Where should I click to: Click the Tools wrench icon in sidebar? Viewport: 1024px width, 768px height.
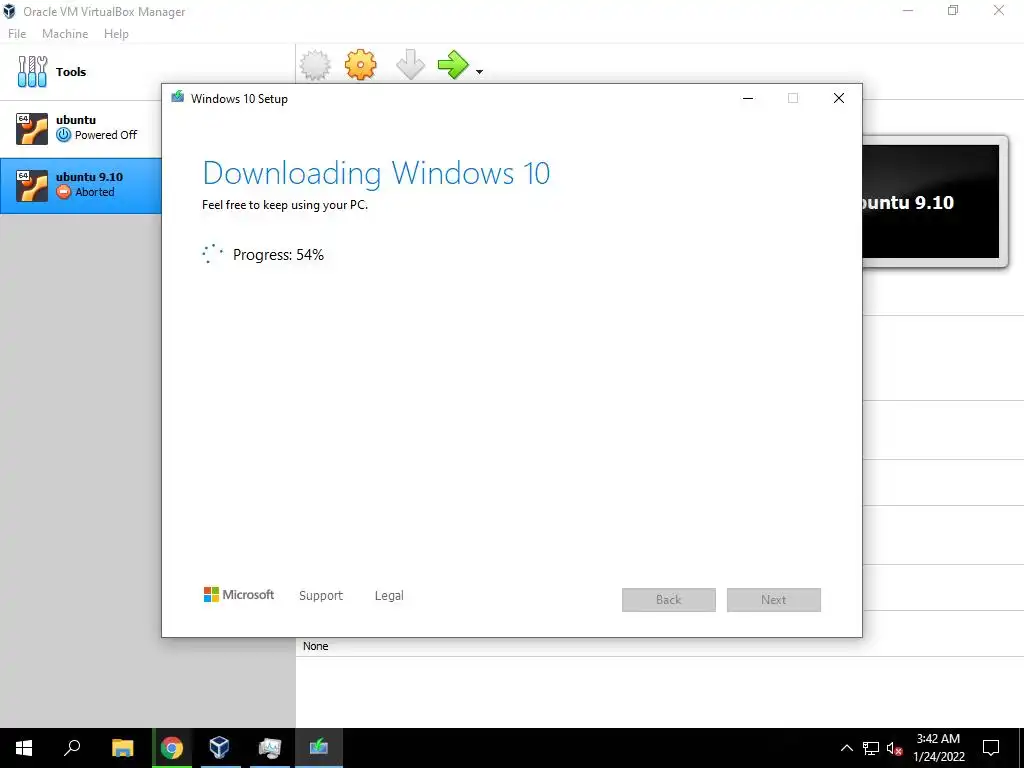click(x=32, y=71)
